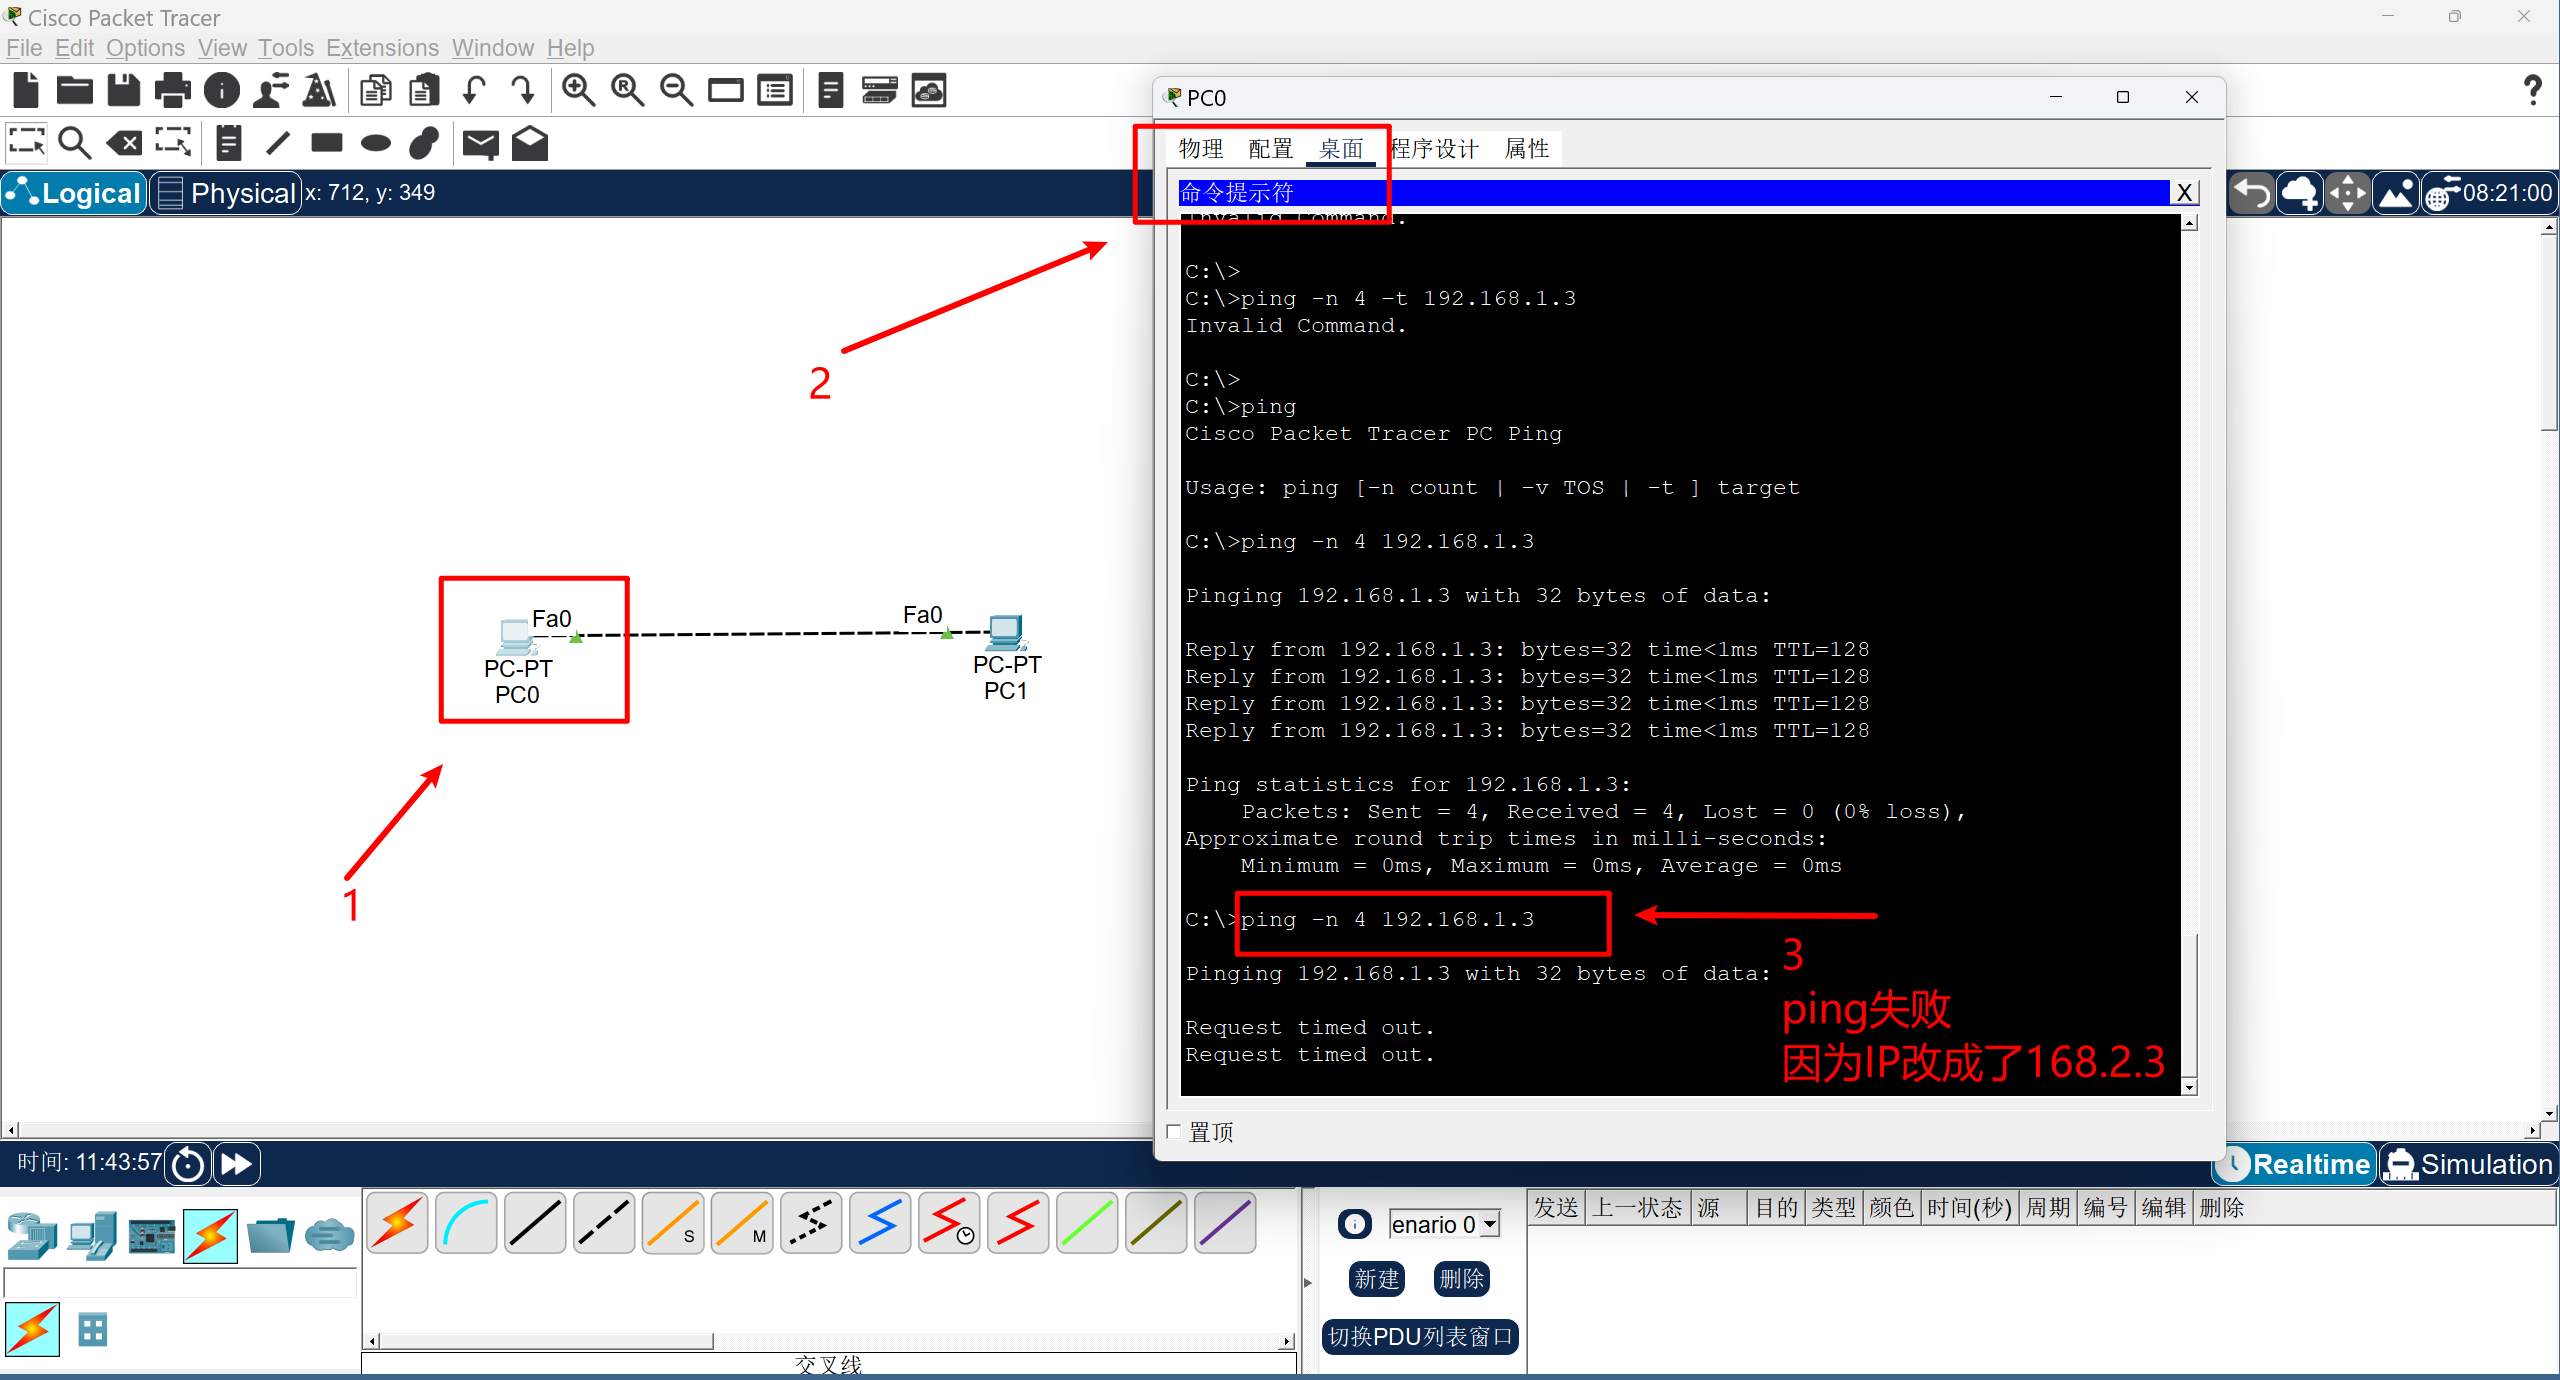2560x1380 pixels.
Task: Zoom in on the workspace
Action: pos(578,91)
